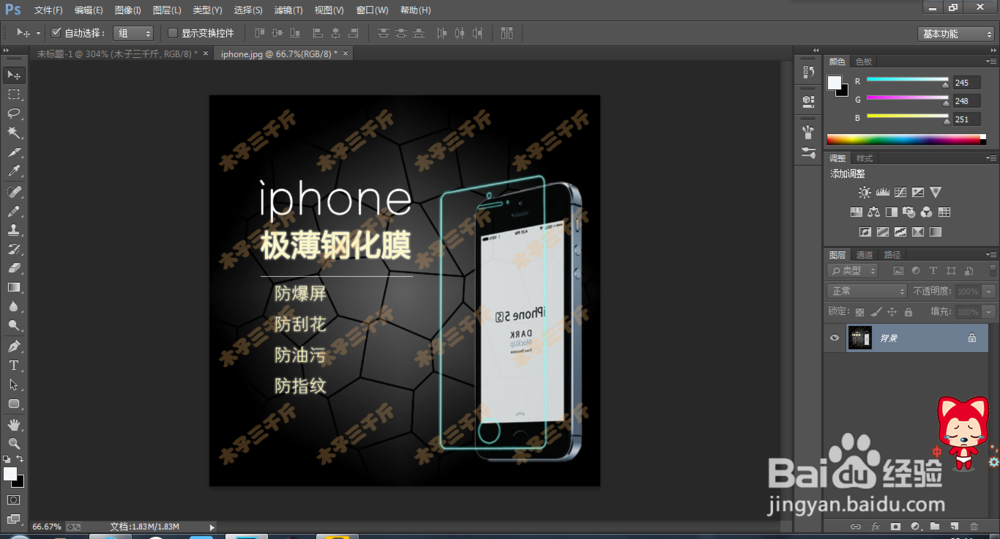Add a layer style (fx)
This screenshot has width=1000, height=539.
tap(876, 526)
